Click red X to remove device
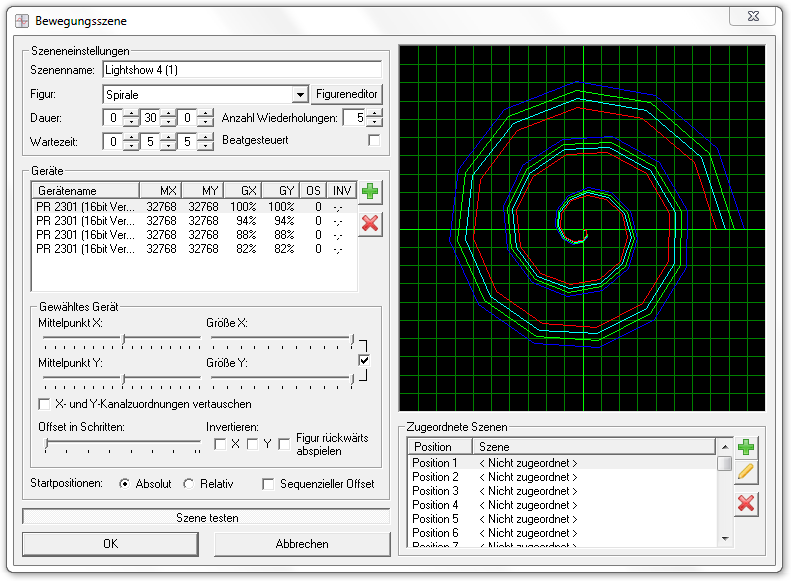 [x=370, y=222]
